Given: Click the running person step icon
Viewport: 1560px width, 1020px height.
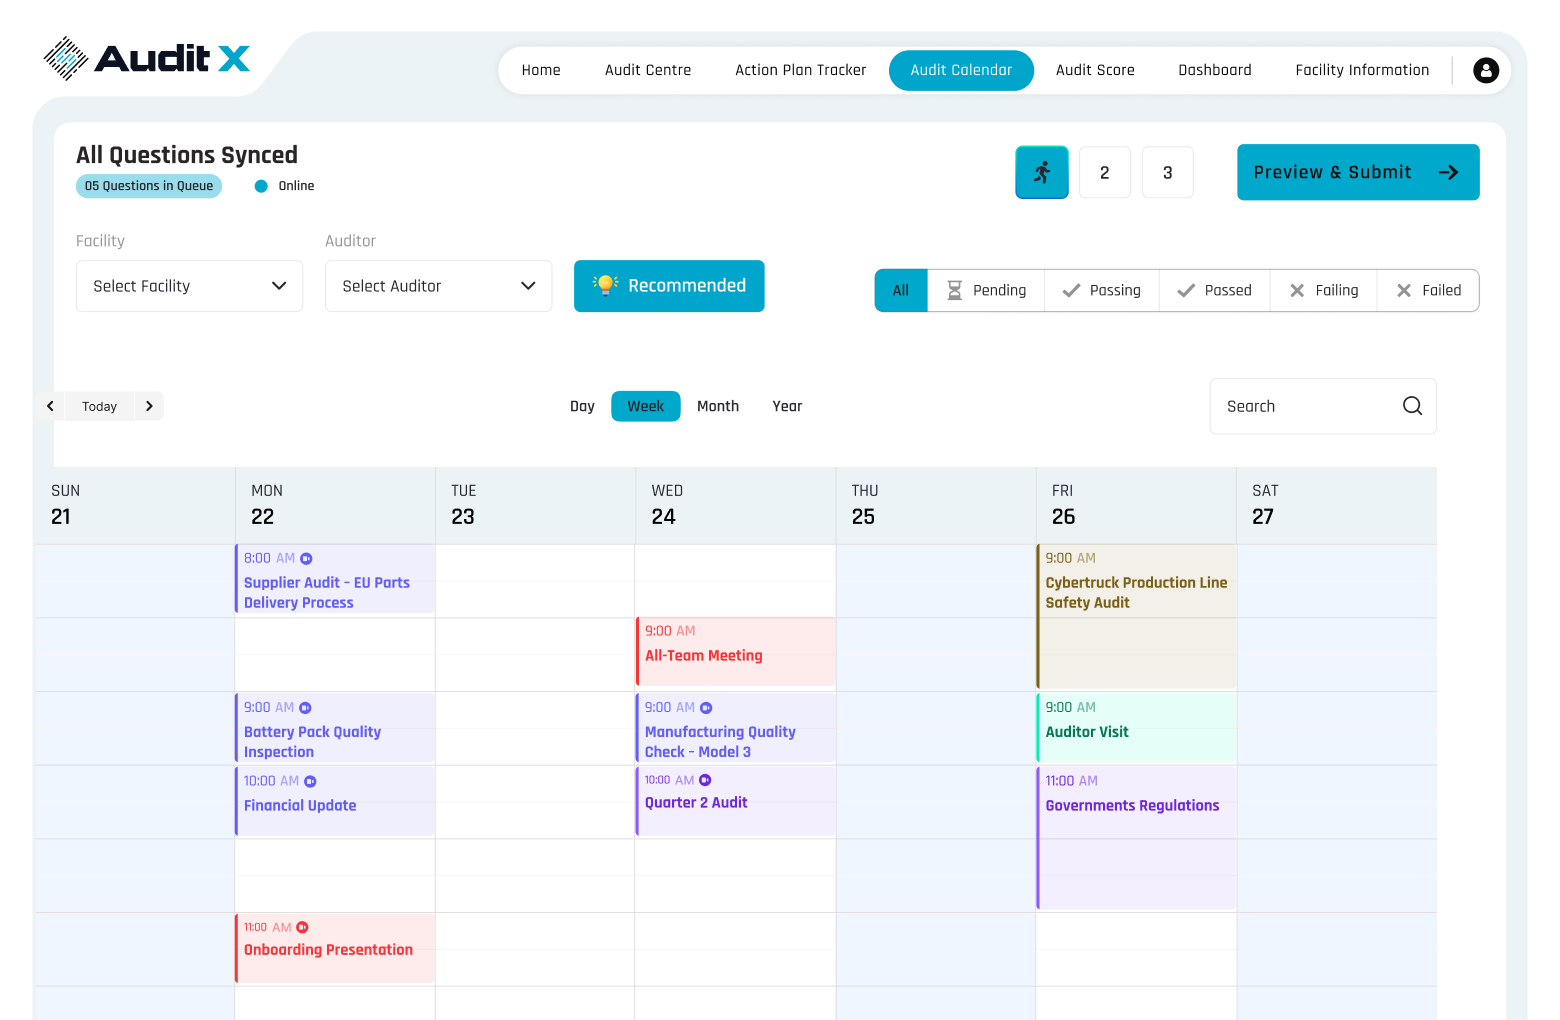Looking at the screenshot, I should [1042, 172].
